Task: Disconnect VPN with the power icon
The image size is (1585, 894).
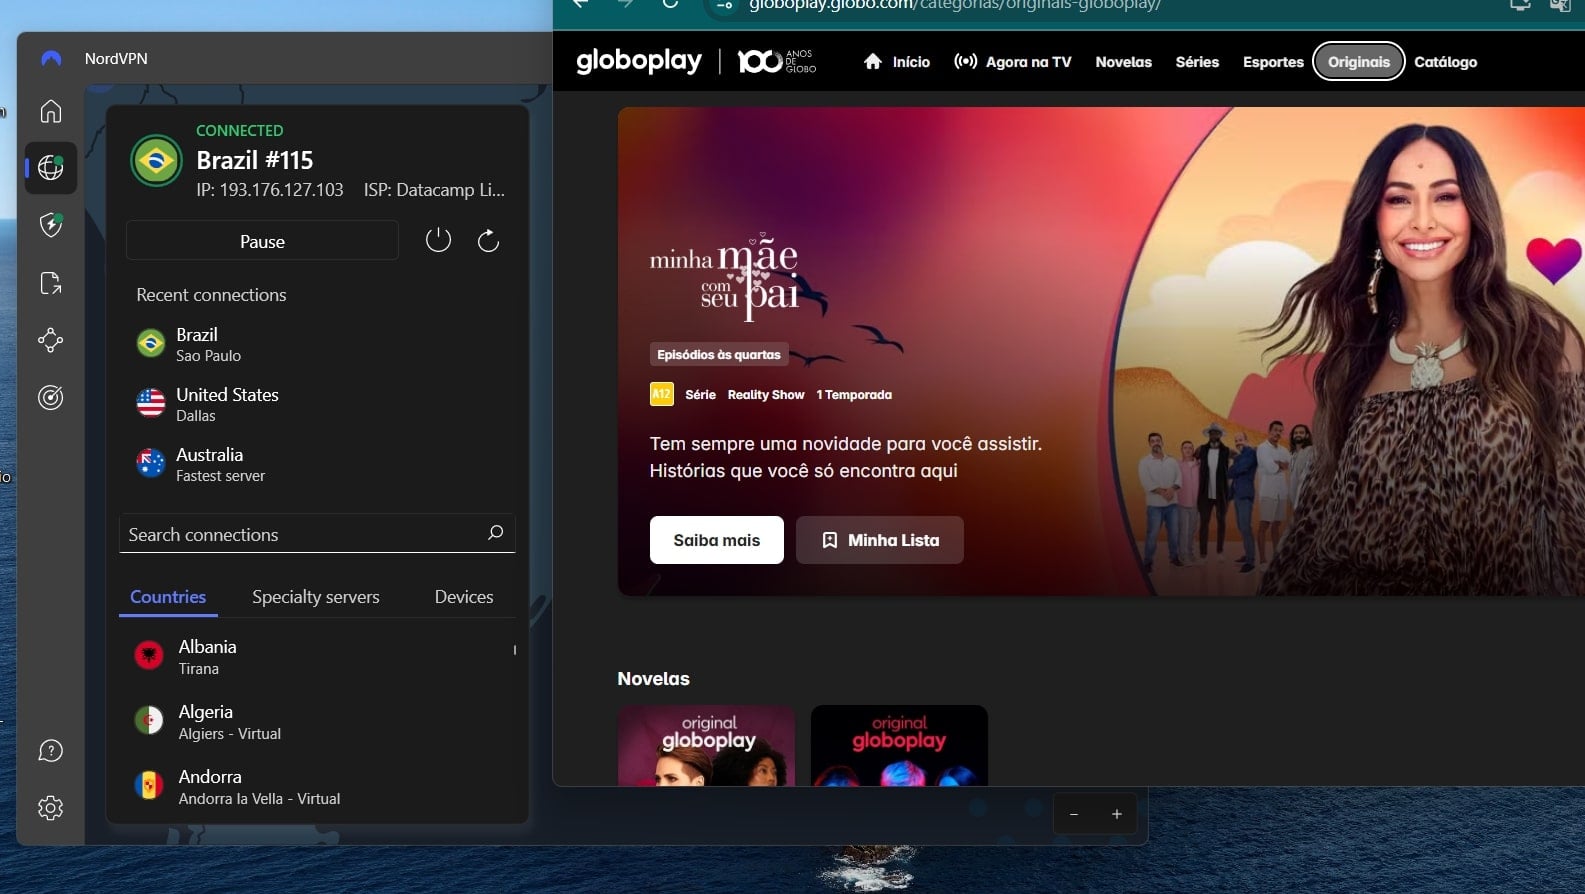Action: tap(438, 240)
